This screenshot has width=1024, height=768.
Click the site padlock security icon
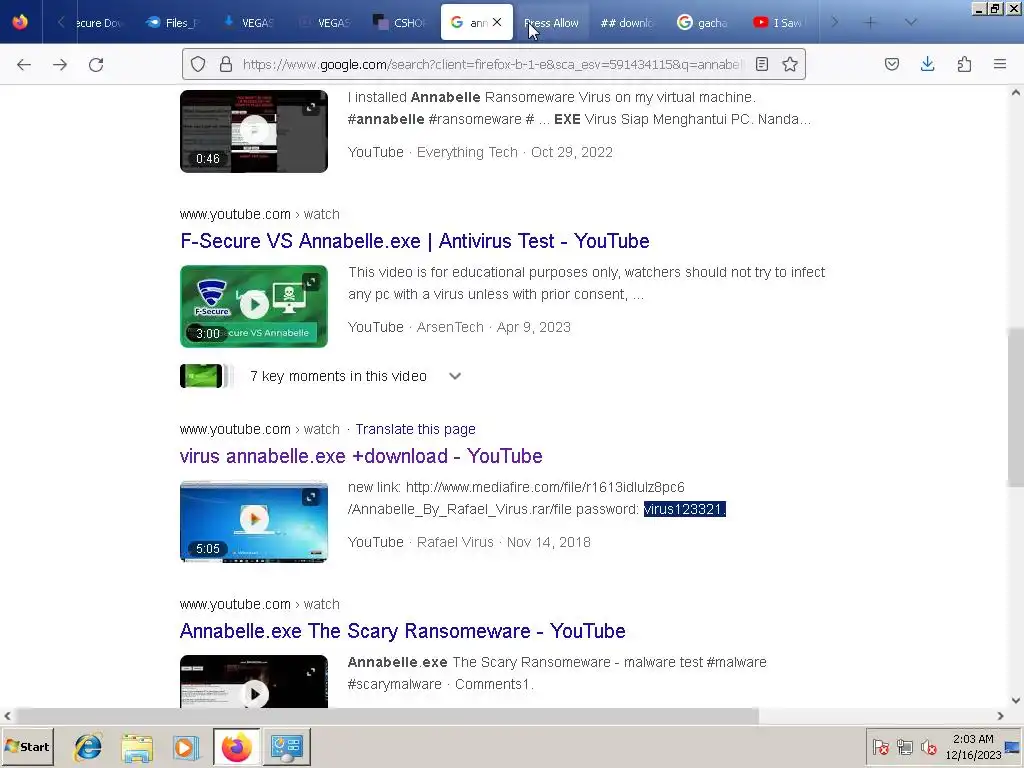(x=226, y=64)
